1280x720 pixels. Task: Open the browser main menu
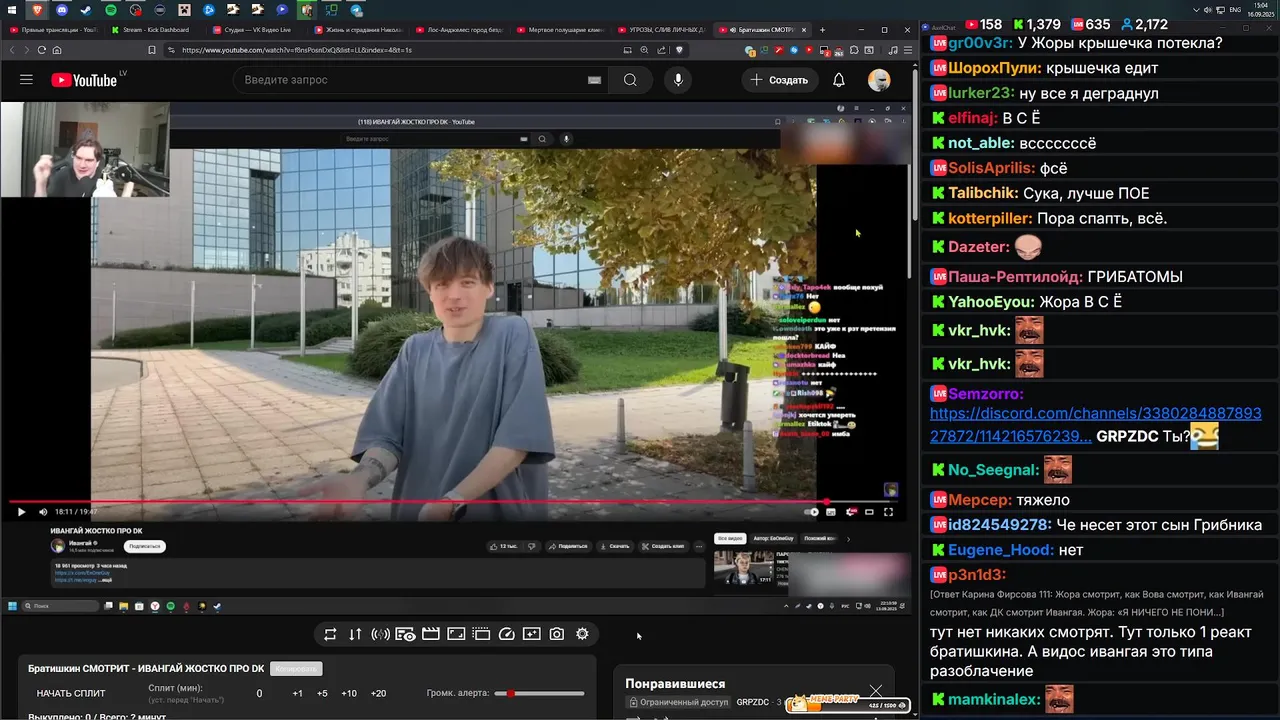(x=907, y=50)
